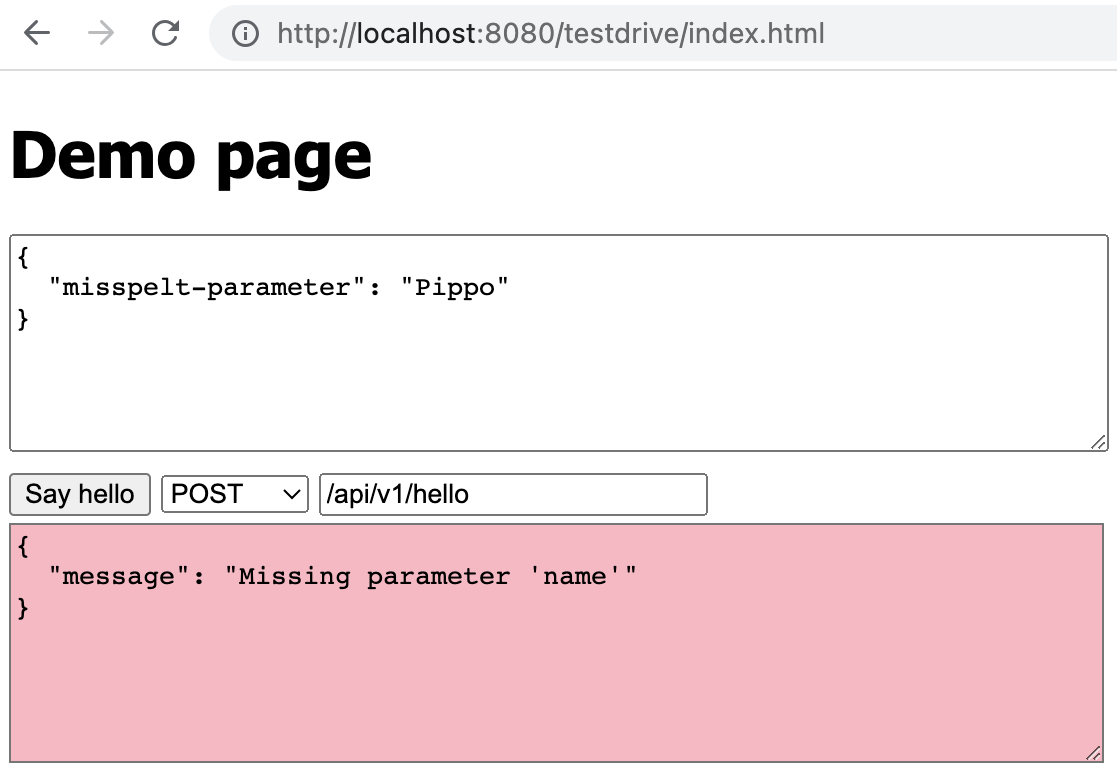The image size is (1117, 771).
Task: Click the dropdown arrow beside POST
Action: 289,494
